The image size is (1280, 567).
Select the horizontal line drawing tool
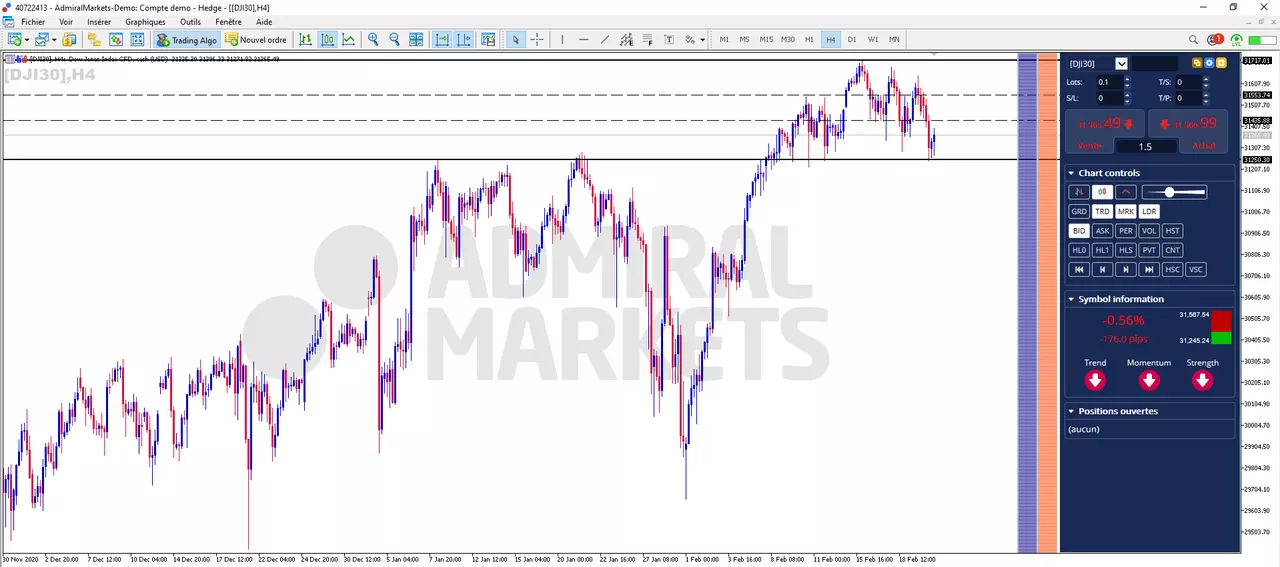pyautogui.click(x=584, y=40)
